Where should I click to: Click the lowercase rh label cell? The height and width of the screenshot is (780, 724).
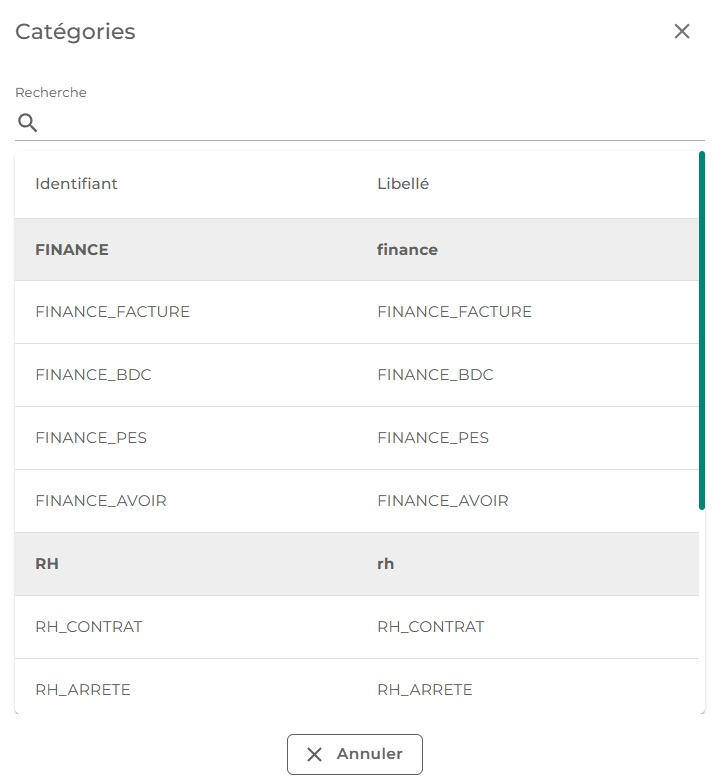point(386,564)
